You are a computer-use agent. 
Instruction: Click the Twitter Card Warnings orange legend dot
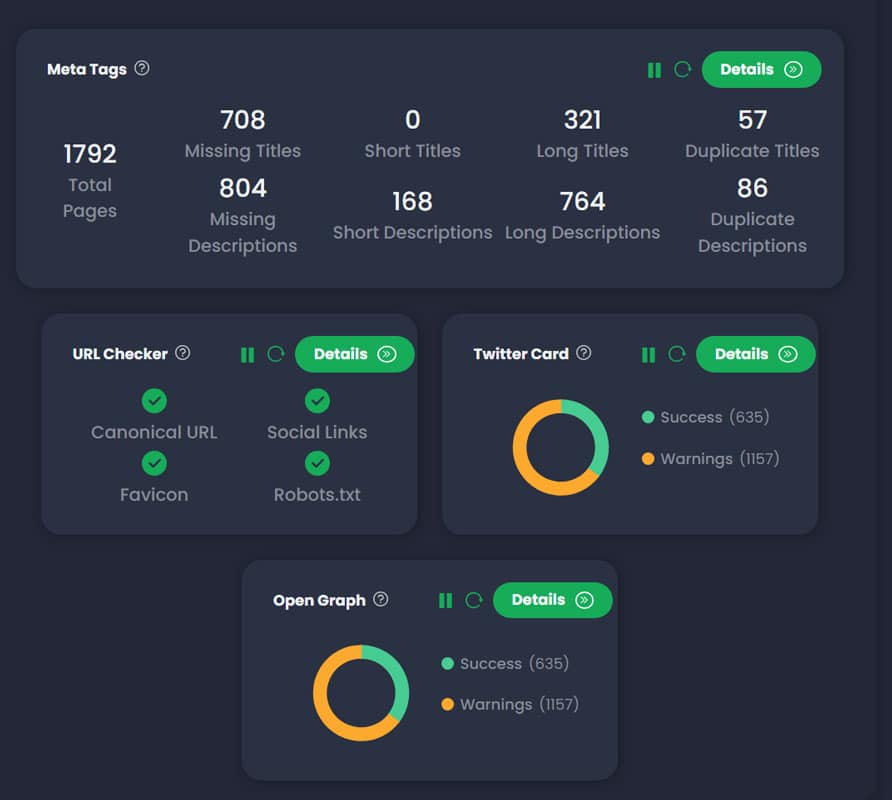coord(648,459)
